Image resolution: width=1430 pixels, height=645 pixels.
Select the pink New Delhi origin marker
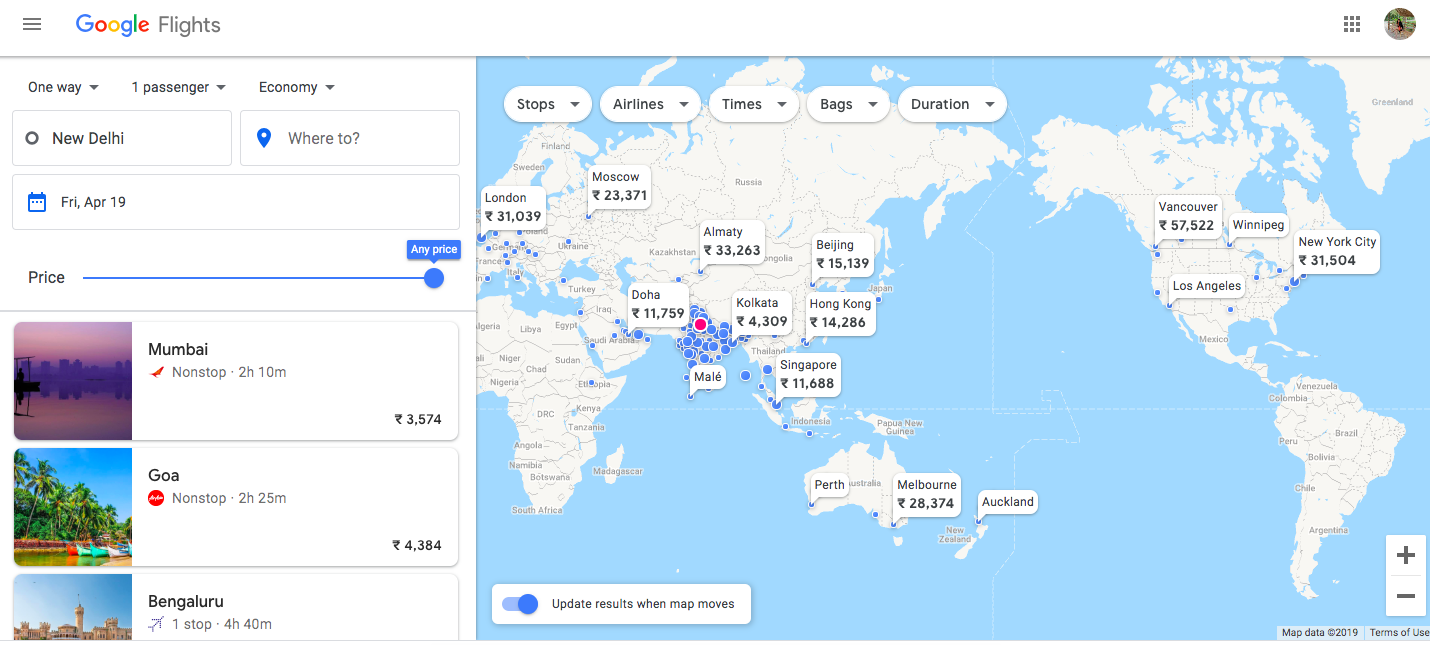701,324
